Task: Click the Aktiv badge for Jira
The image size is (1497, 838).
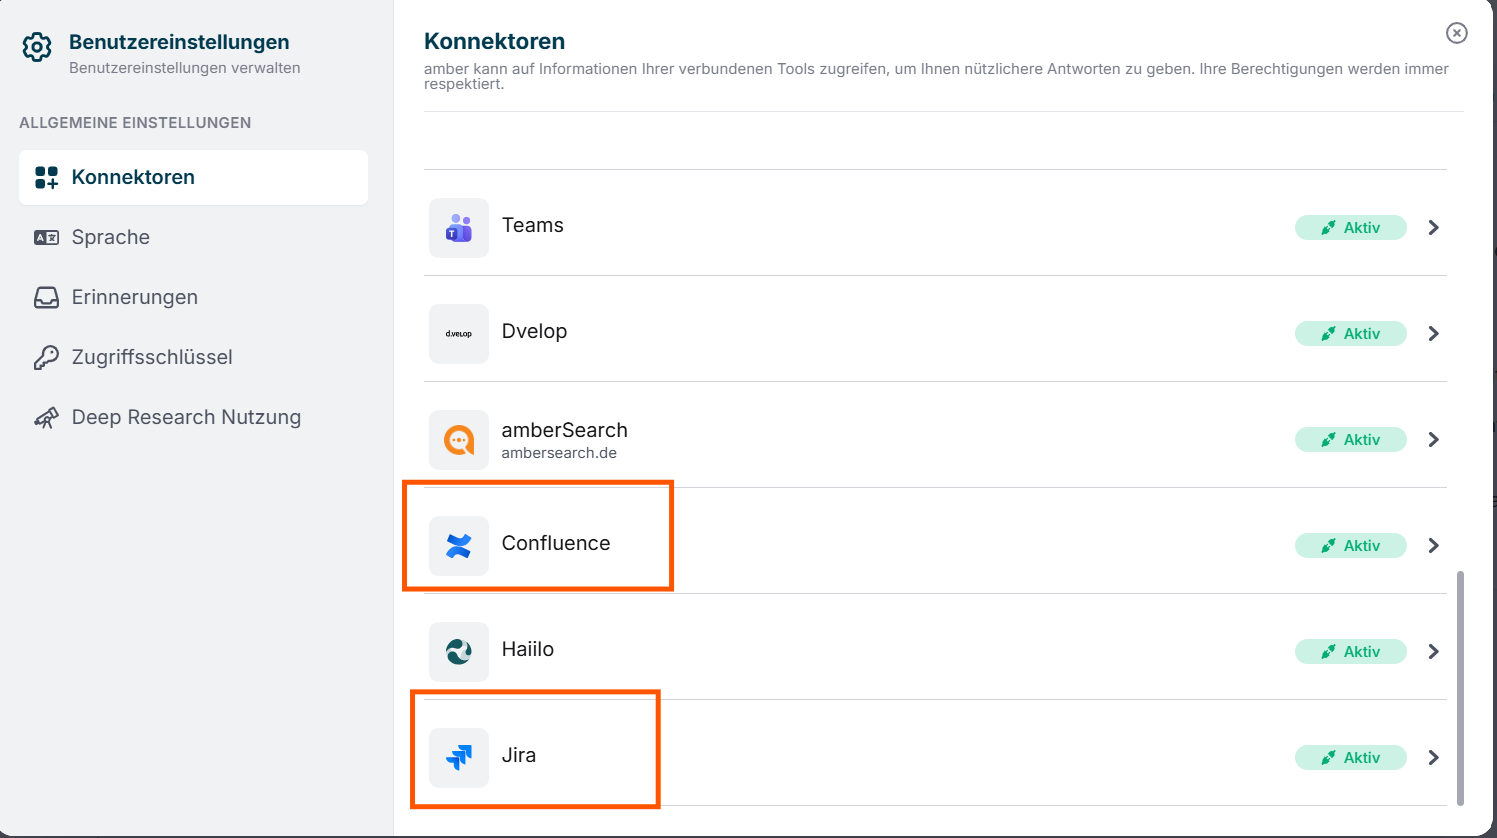Action: pyautogui.click(x=1351, y=758)
